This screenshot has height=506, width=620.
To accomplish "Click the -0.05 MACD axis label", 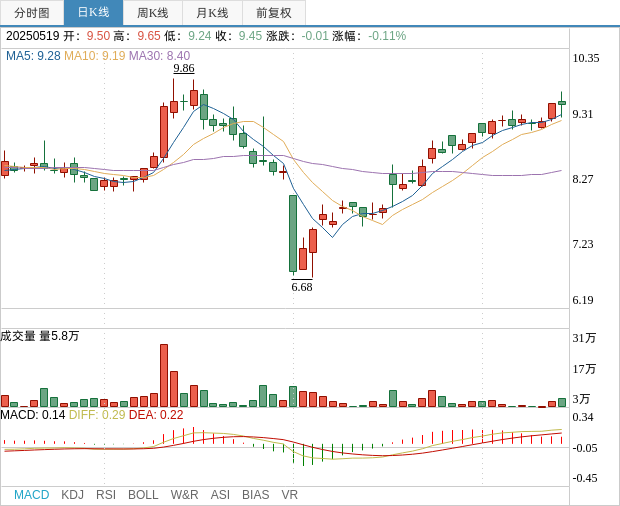I will 585,448.
